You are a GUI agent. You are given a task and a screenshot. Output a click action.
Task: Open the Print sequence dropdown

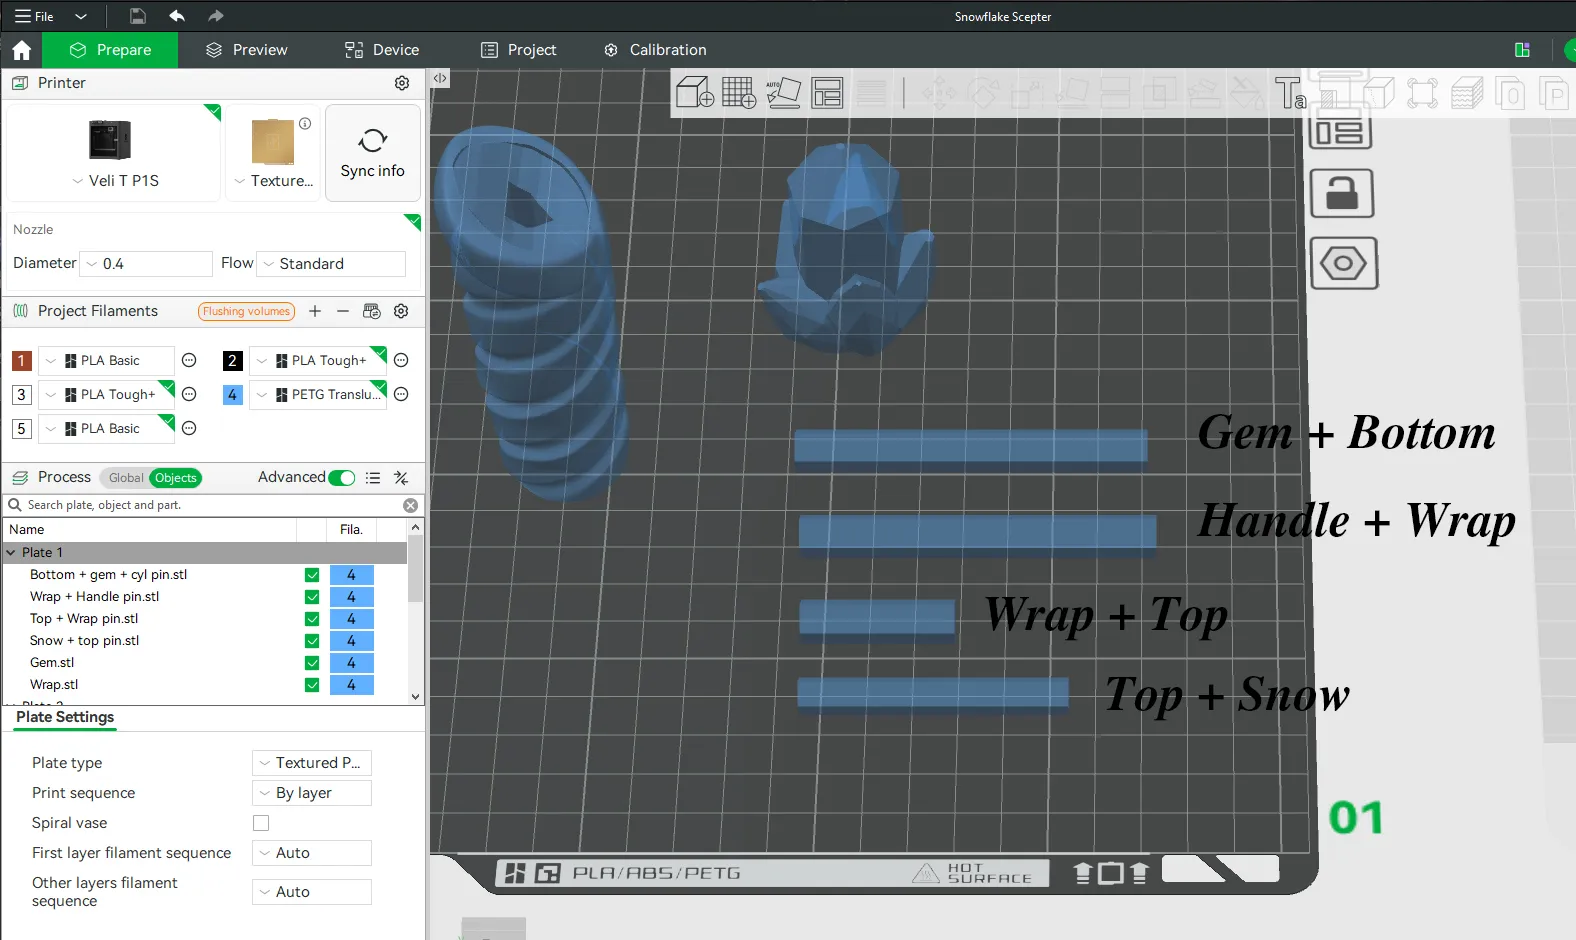[x=312, y=793]
